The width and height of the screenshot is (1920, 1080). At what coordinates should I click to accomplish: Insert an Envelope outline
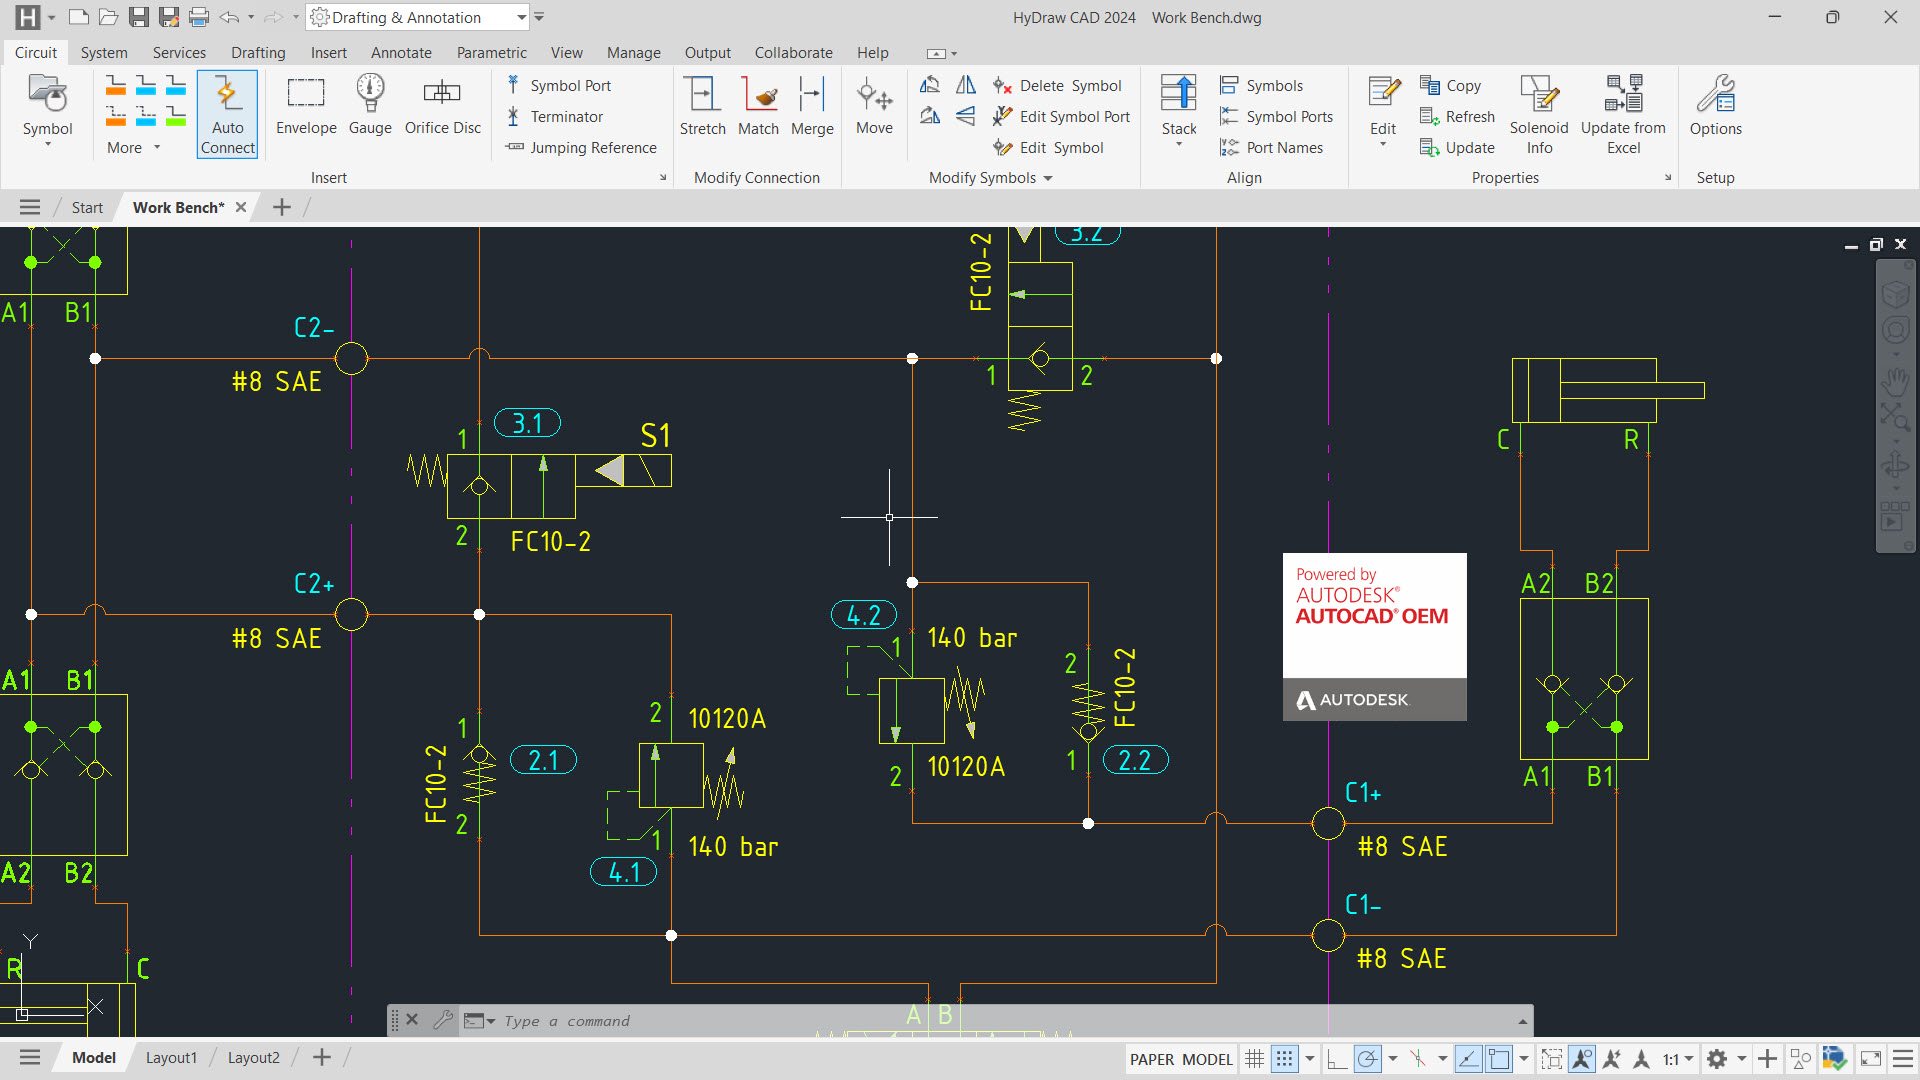pos(306,106)
